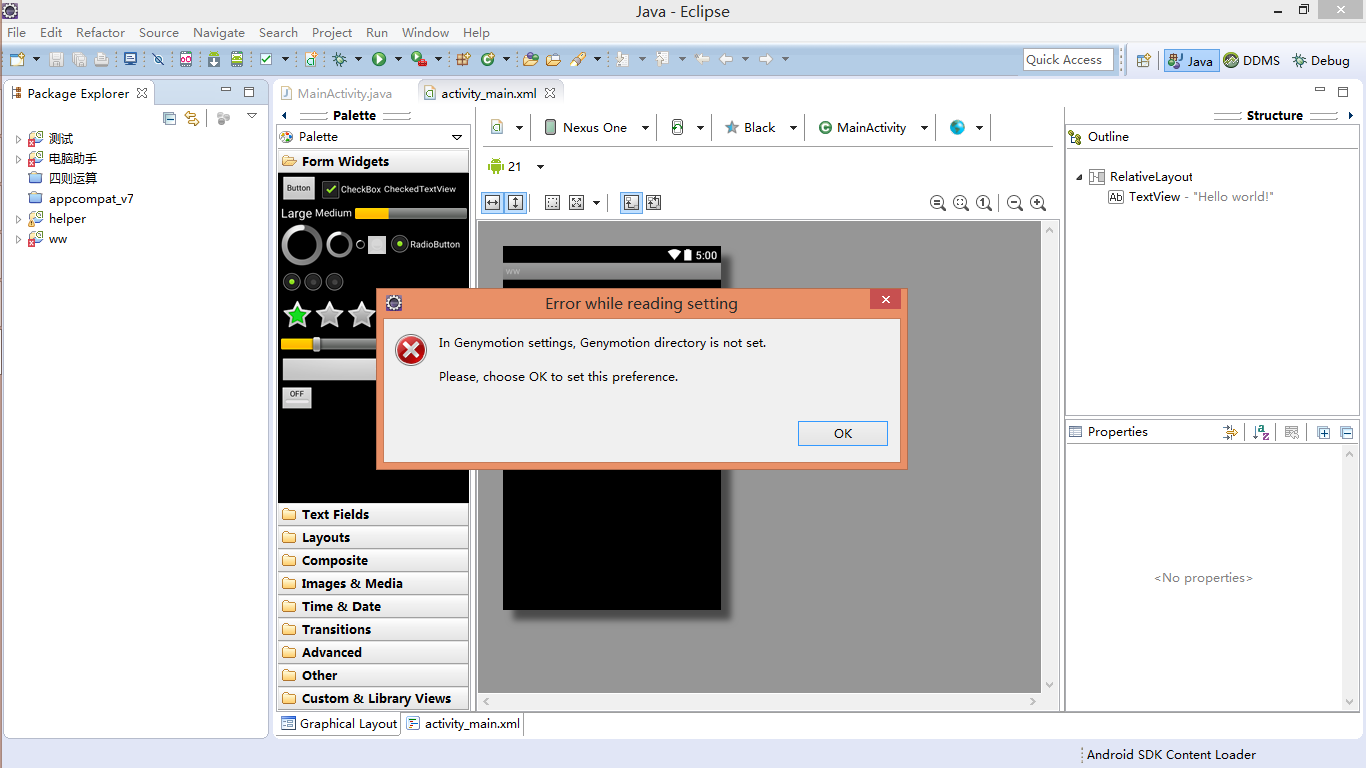Open the Black theme dropdown
The image size is (1366, 768).
(x=760, y=127)
